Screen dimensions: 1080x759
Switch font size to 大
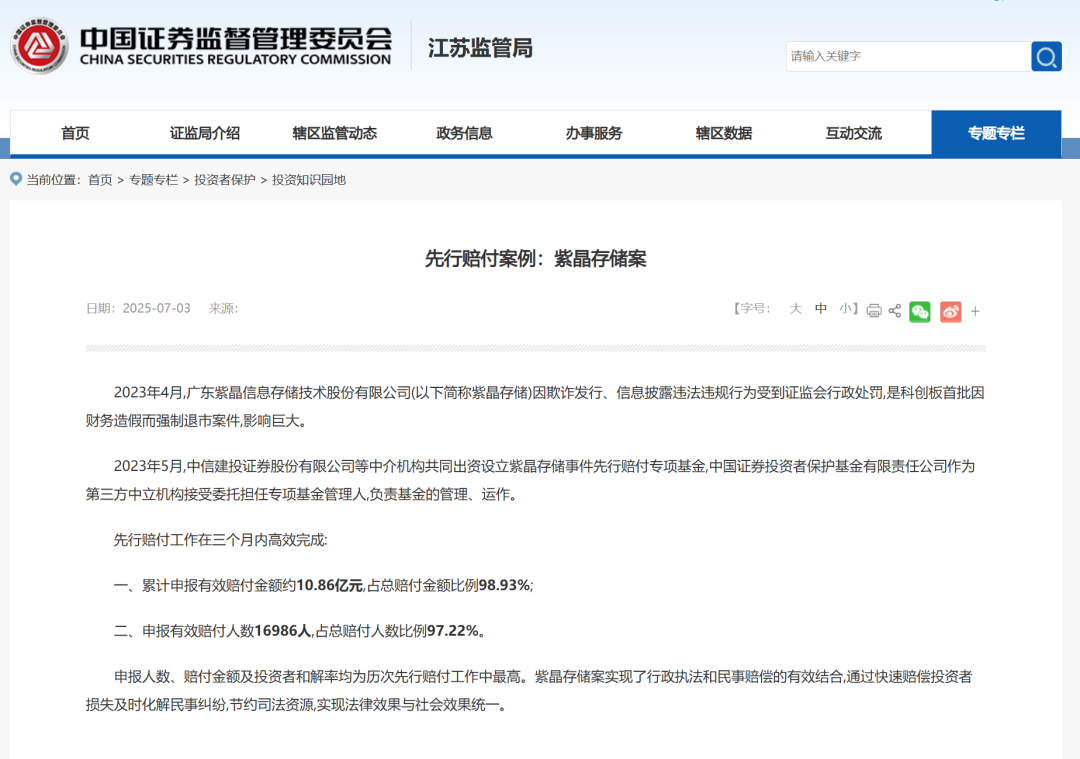pos(796,309)
